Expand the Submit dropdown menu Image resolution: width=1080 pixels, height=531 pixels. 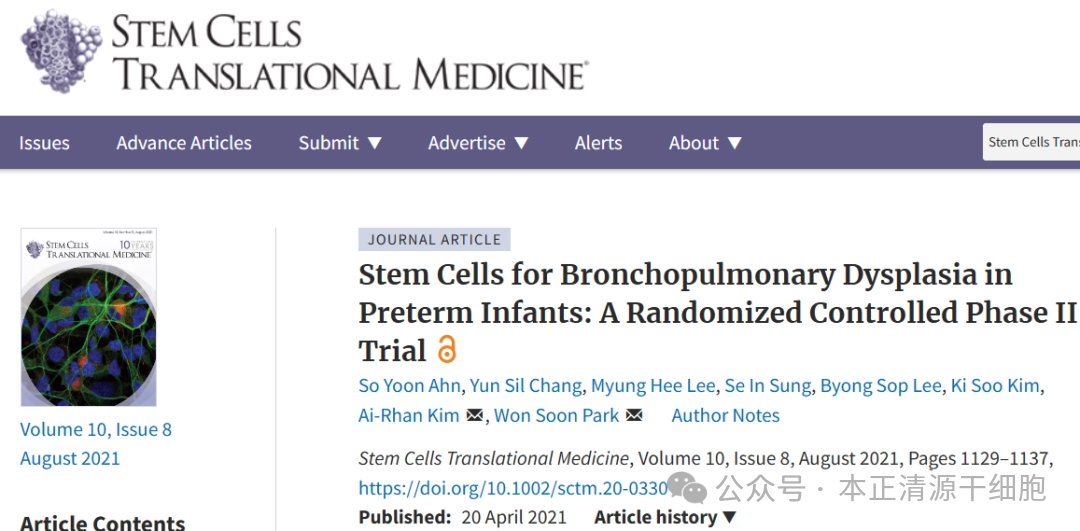coord(340,143)
